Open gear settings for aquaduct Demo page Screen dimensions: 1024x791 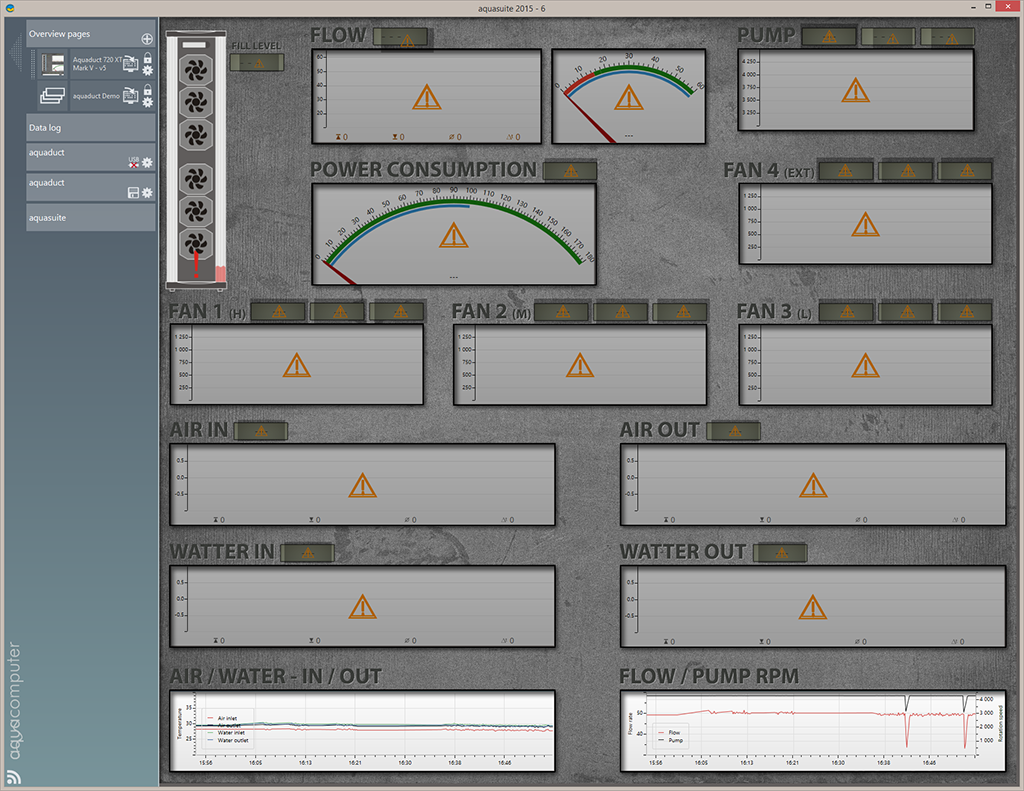pyautogui.click(x=147, y=103)
